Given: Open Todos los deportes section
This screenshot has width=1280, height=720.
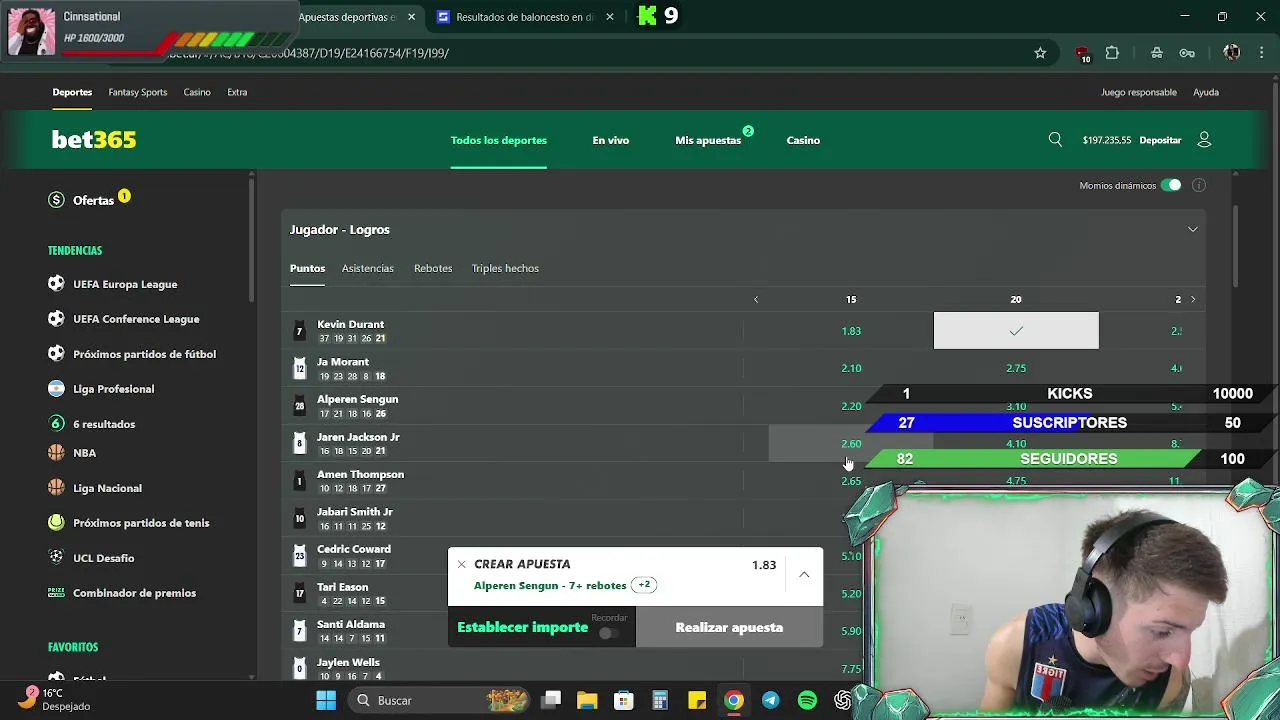Looking at the screenshot, I should point(498,140).
